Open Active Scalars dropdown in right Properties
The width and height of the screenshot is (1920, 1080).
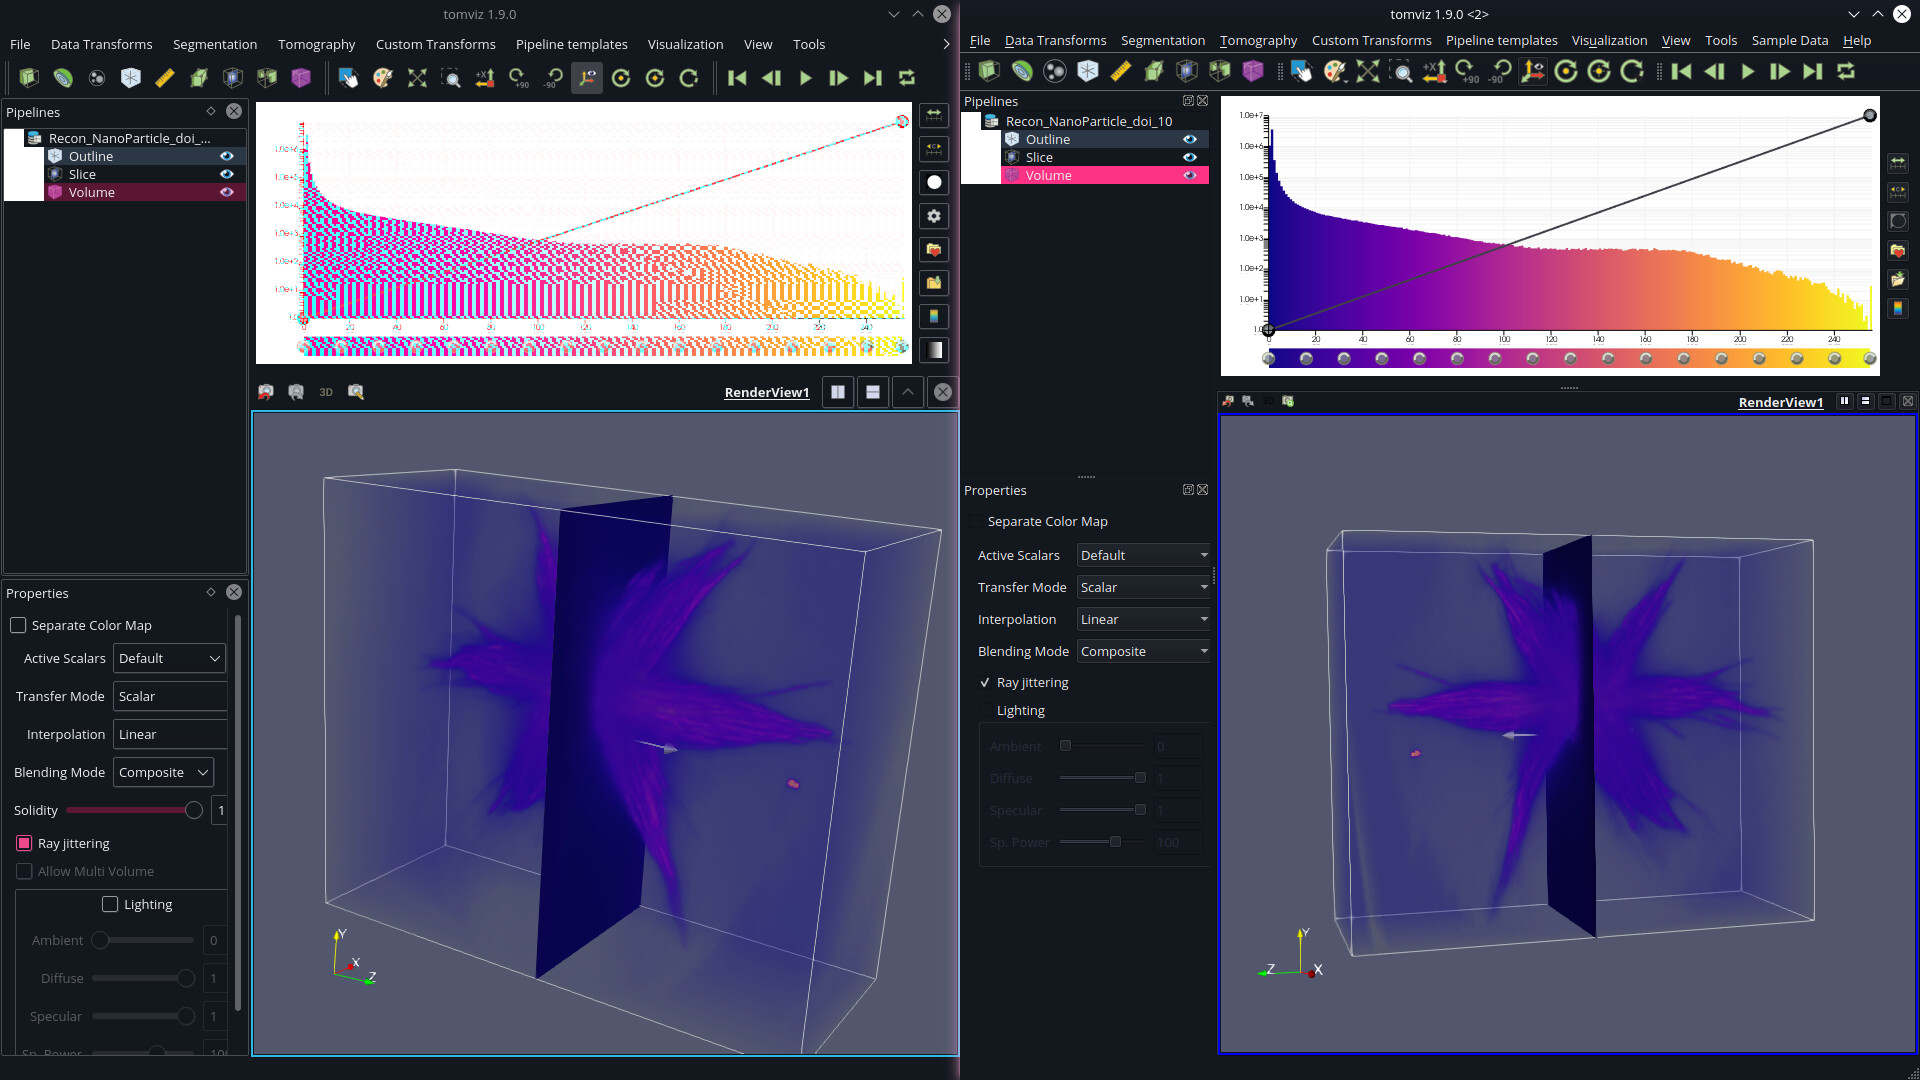[1144, 555]
